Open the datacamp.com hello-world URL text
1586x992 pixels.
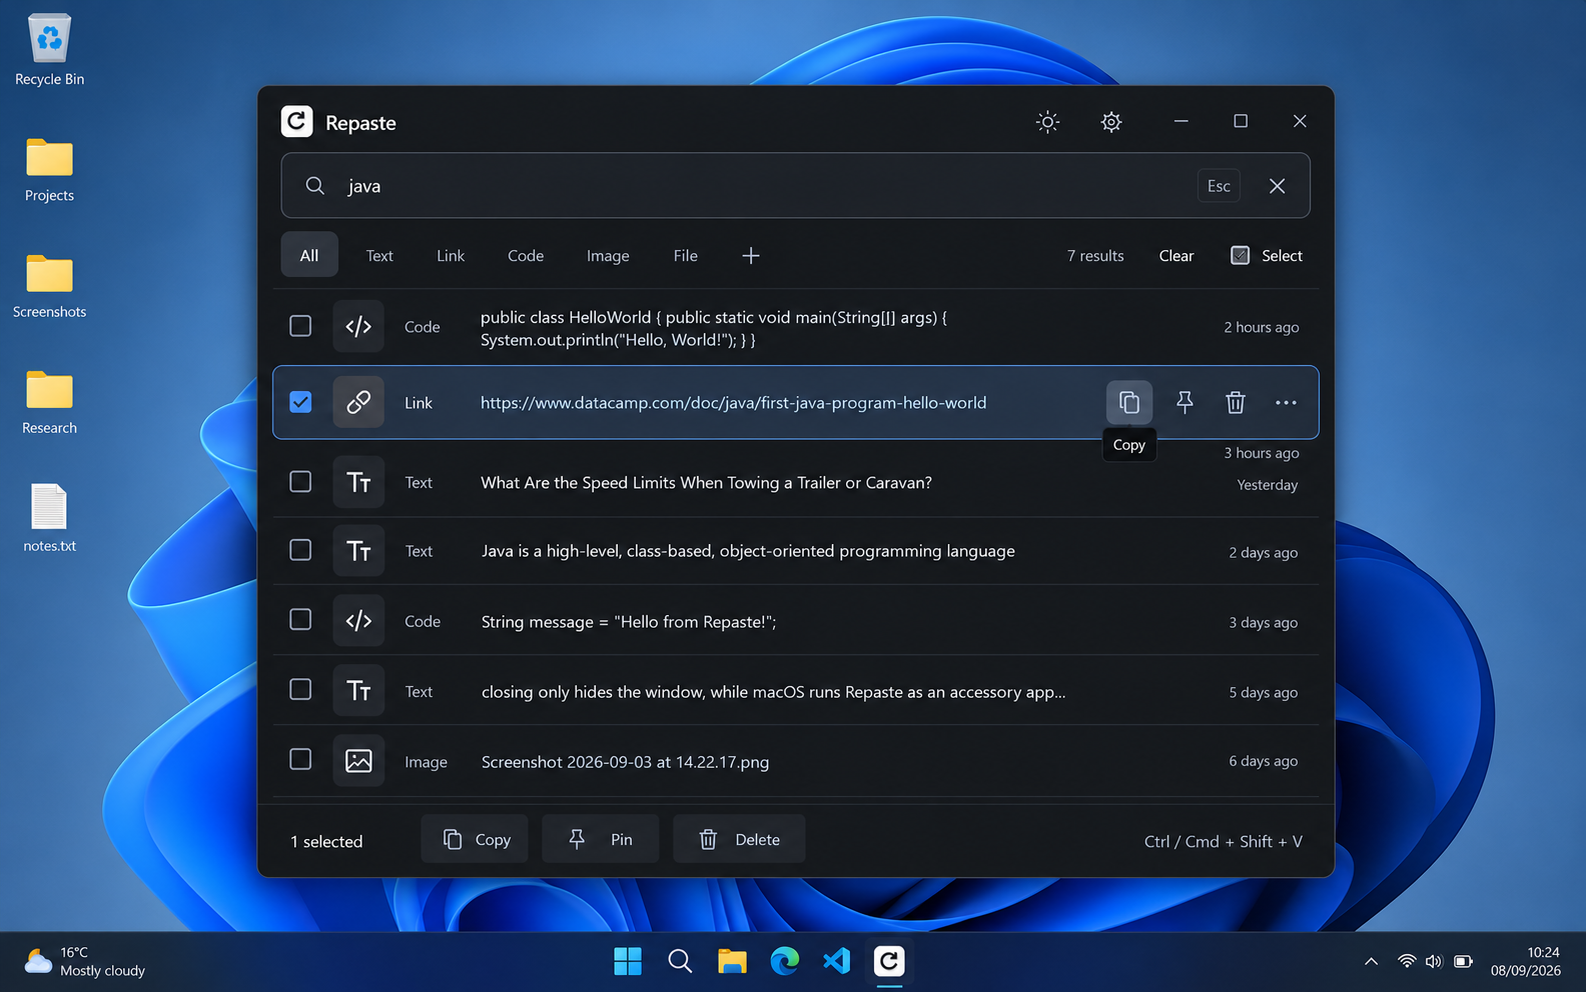click(733, 403)
